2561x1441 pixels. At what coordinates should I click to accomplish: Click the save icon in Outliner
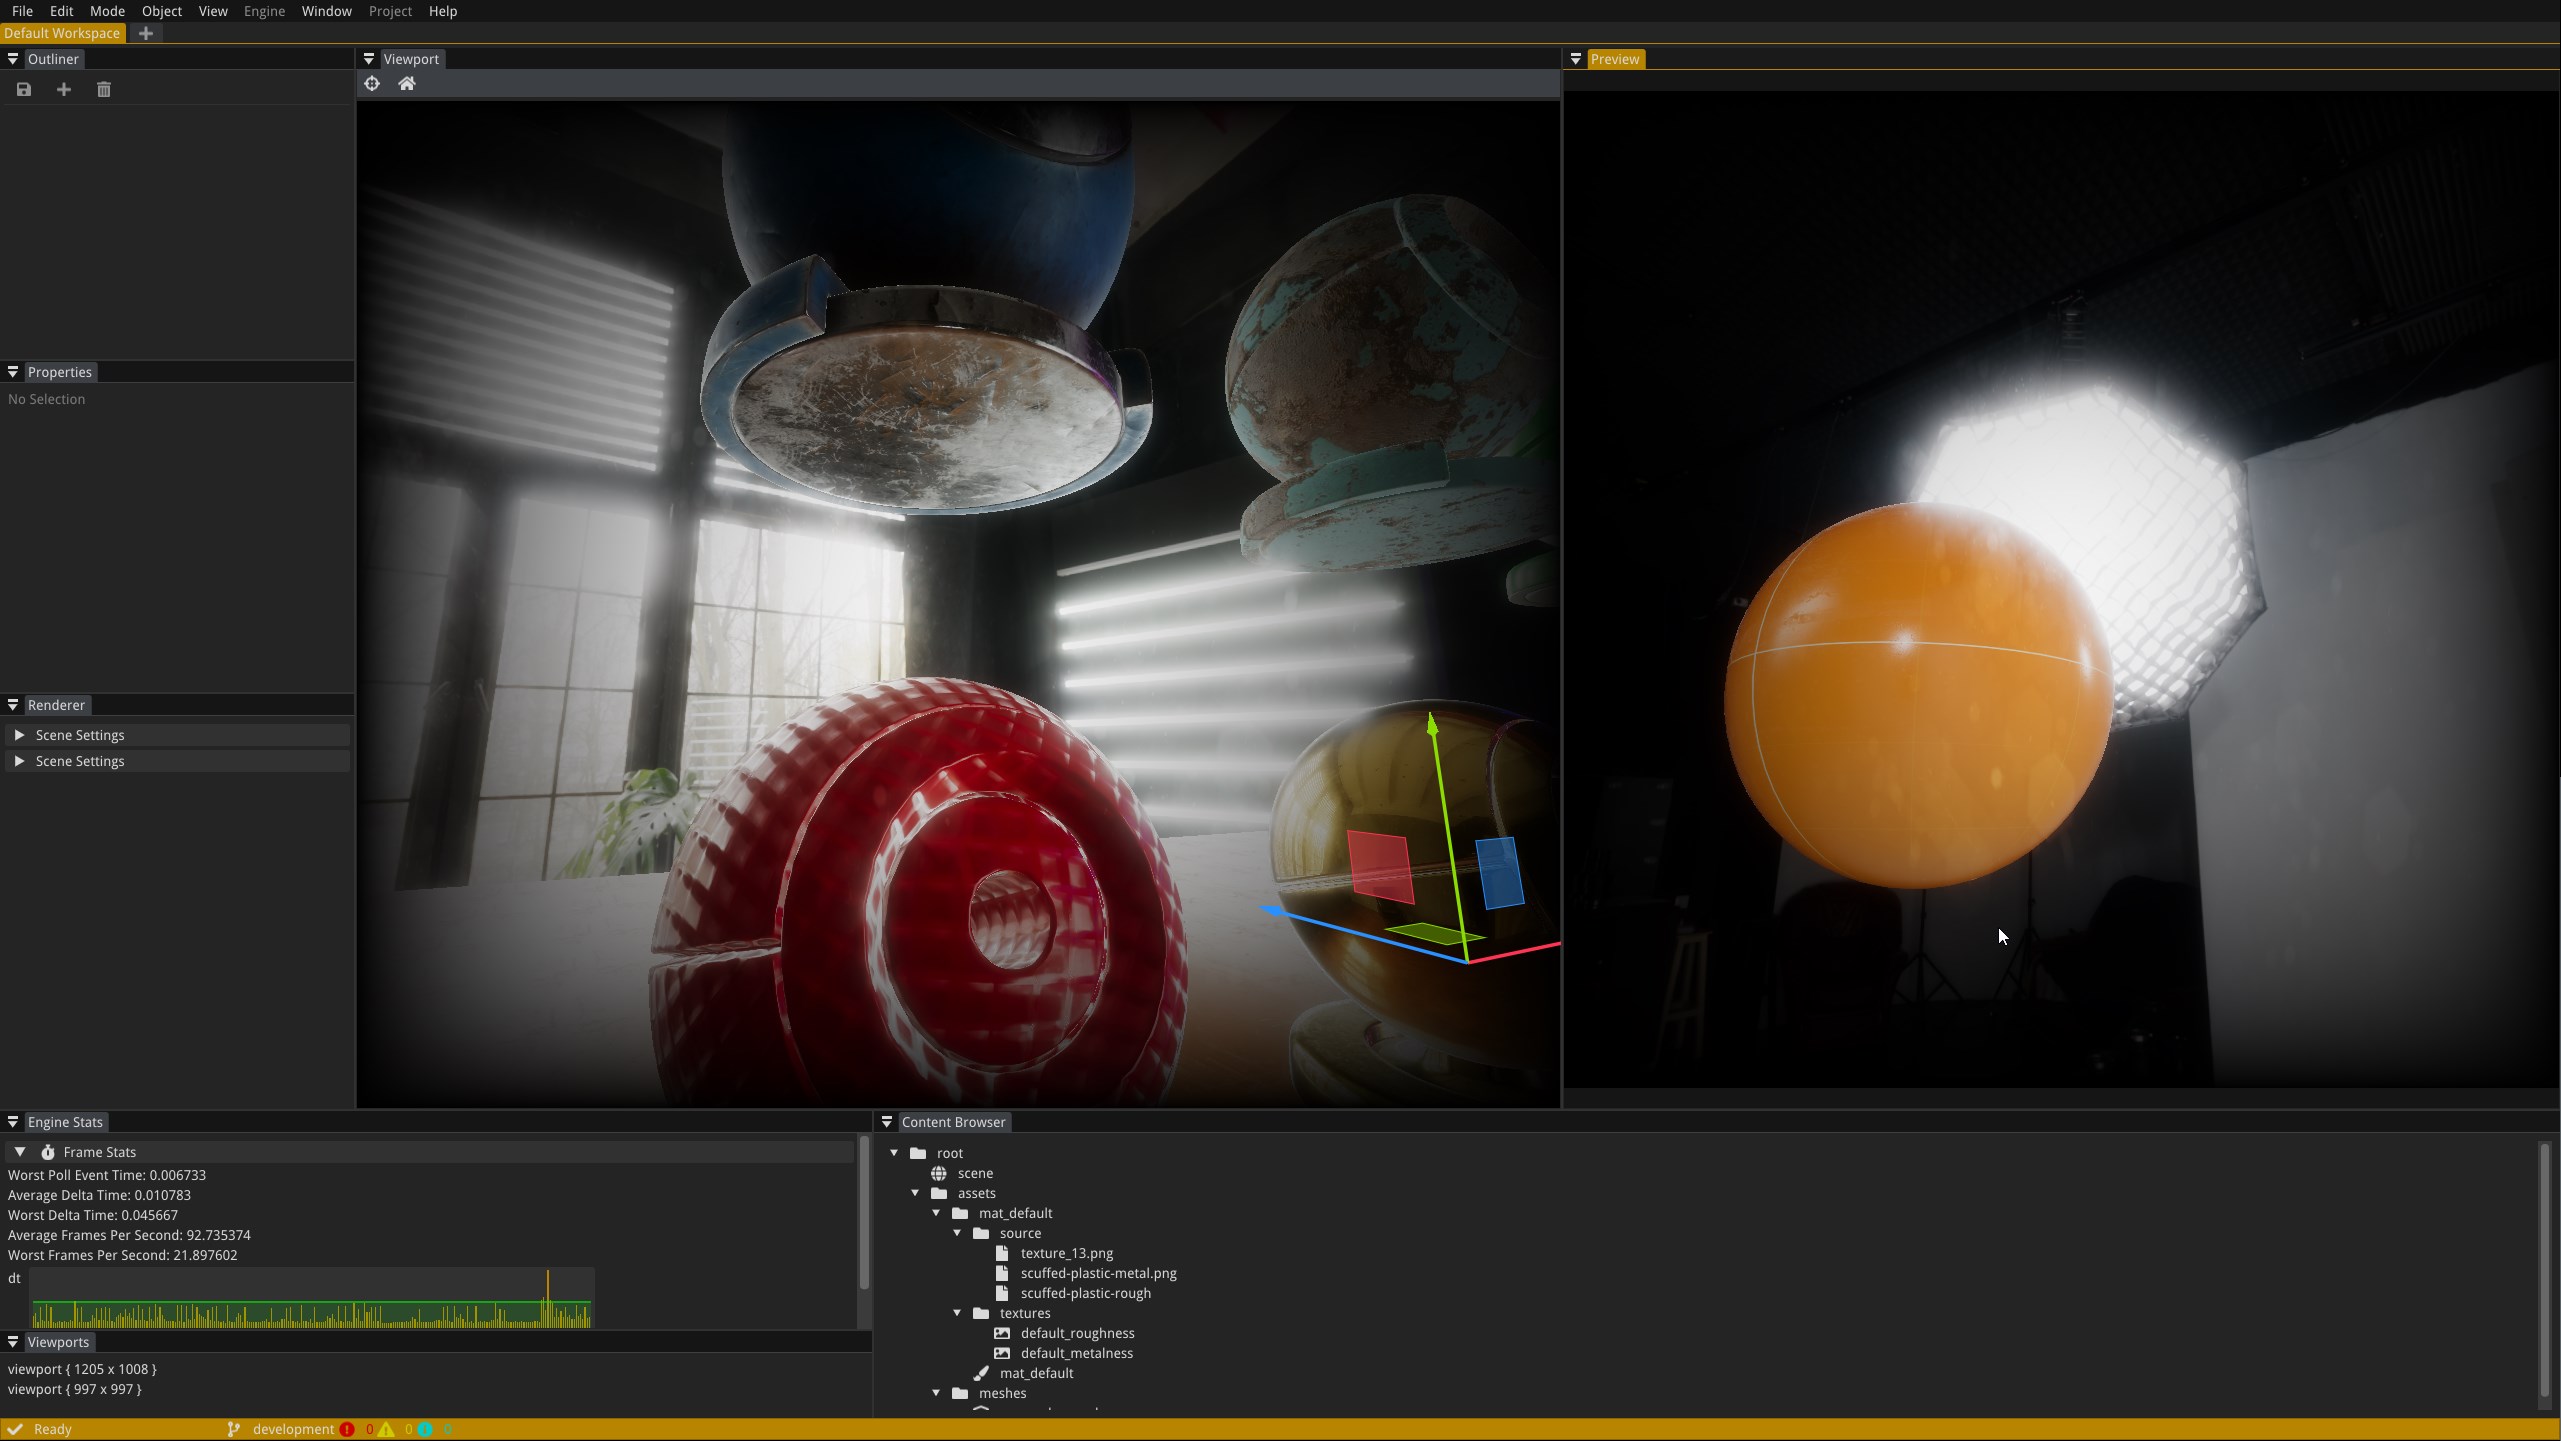[24, 90]
